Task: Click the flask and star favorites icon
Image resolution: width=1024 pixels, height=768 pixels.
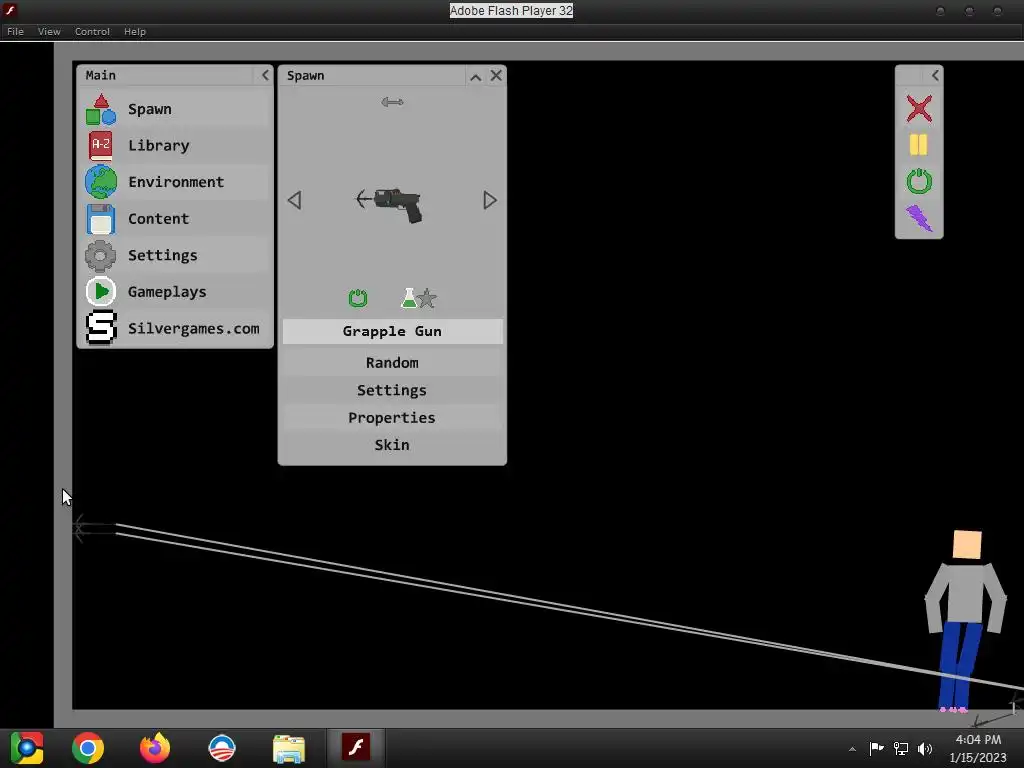Action: pyautogui.click(x=419, y=298)
